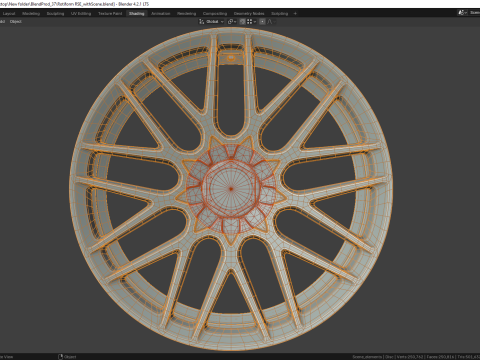Open the last Sculpting workspace tab

pyautogui.click(x=279, y=14)
